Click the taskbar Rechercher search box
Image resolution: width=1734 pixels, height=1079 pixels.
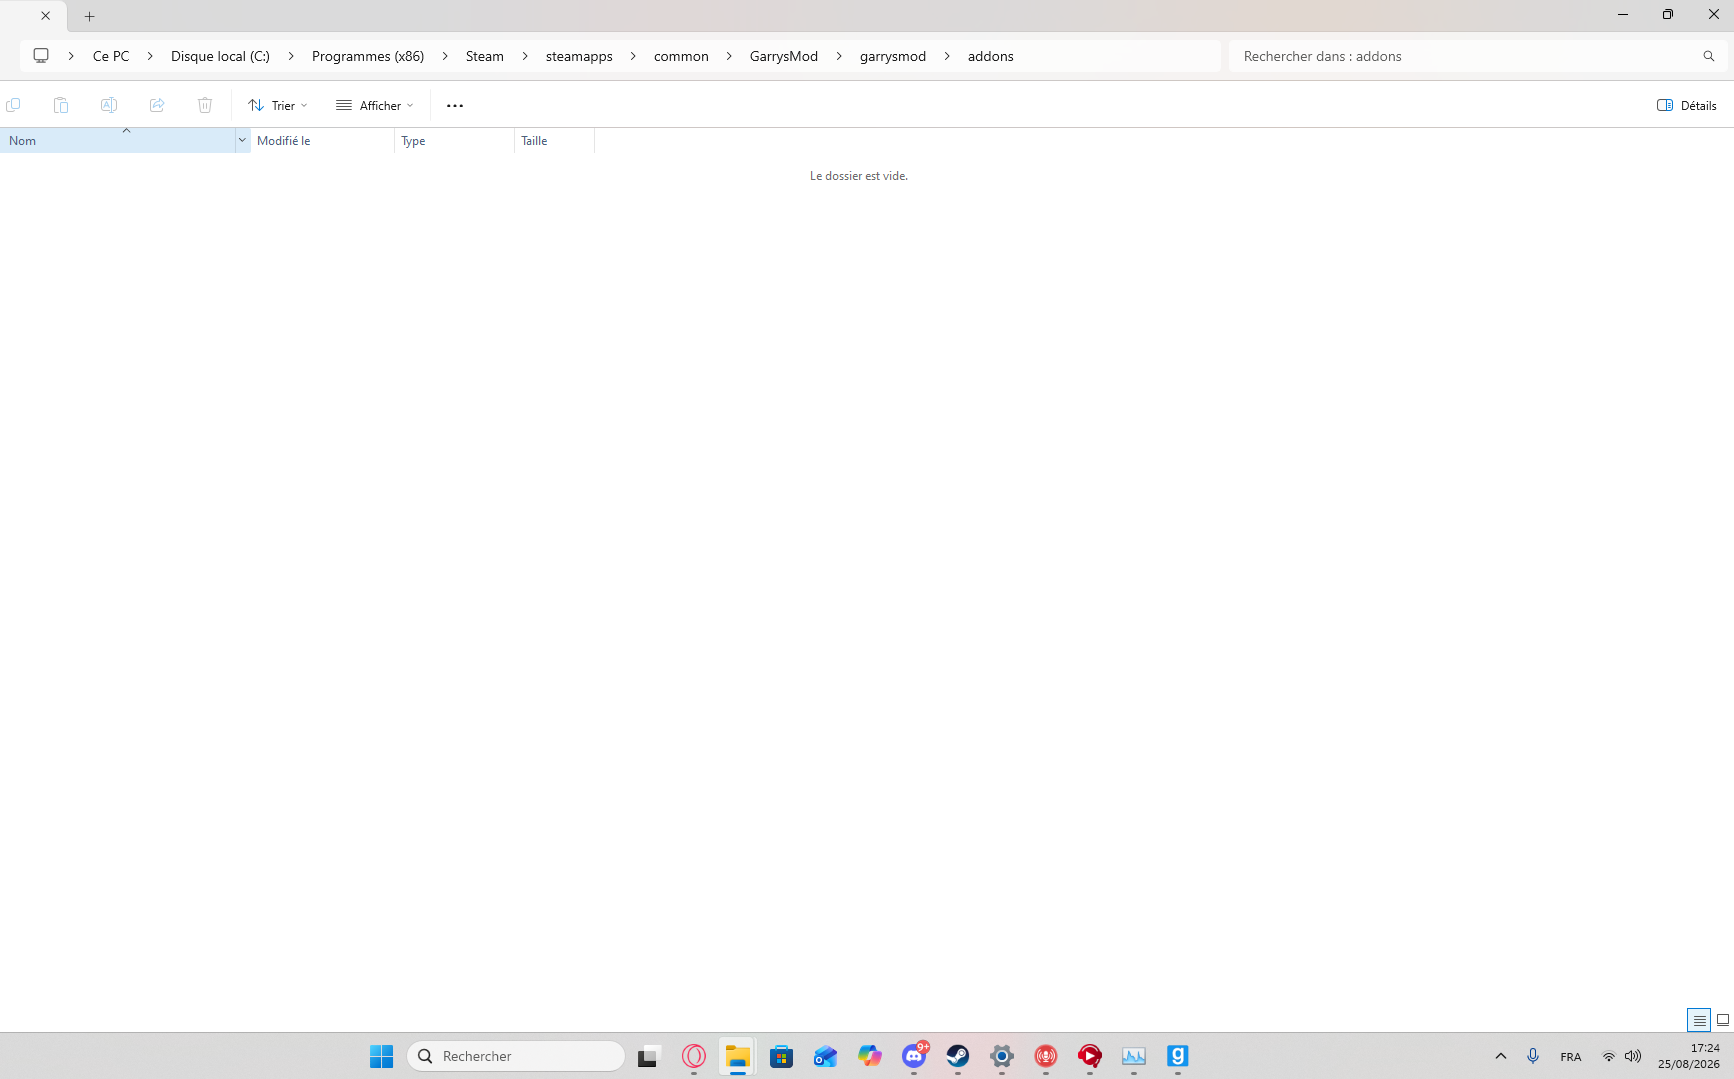click(516, 1056)
